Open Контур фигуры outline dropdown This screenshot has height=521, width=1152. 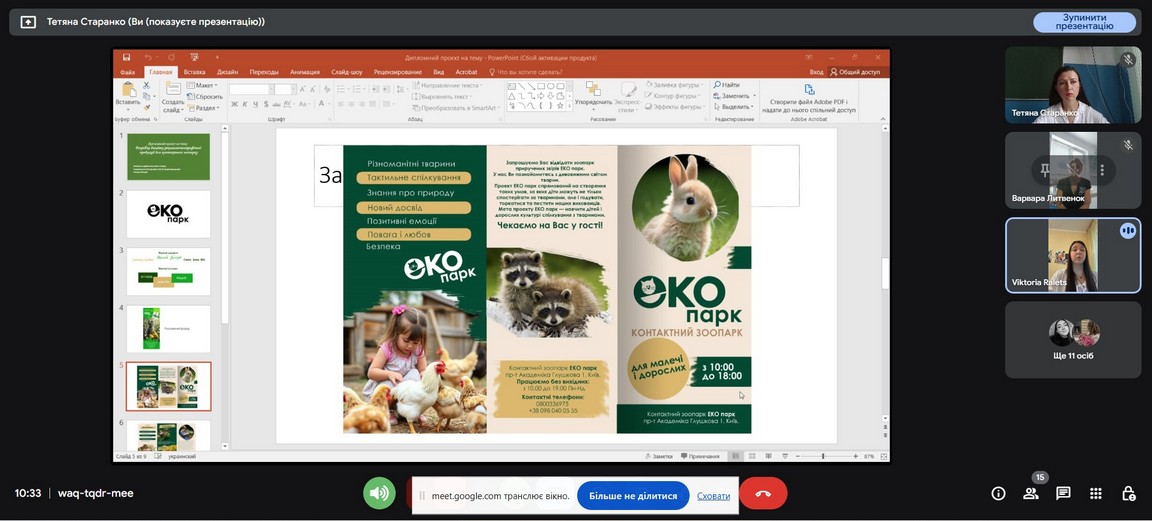674,96
